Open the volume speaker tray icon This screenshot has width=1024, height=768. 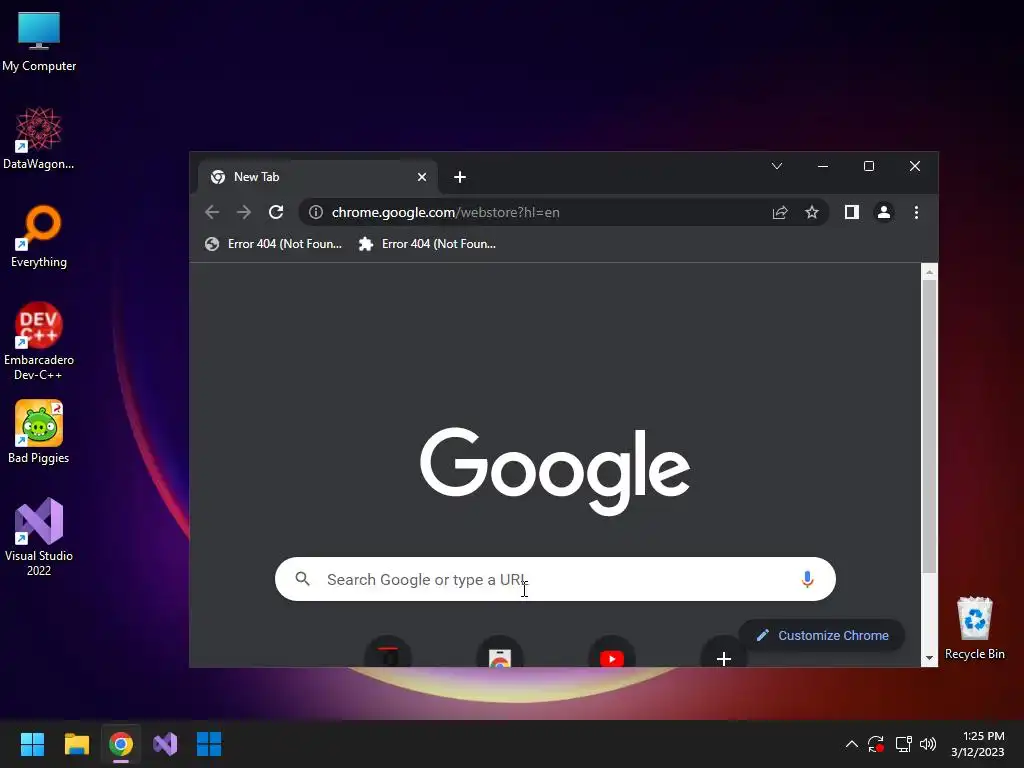927,744
